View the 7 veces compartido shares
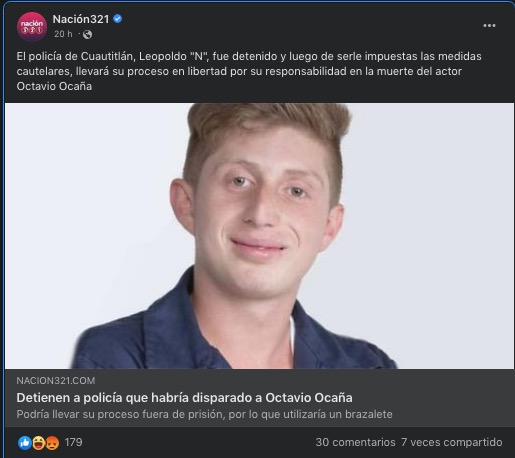Screen dimensions: 515x458 452,442
